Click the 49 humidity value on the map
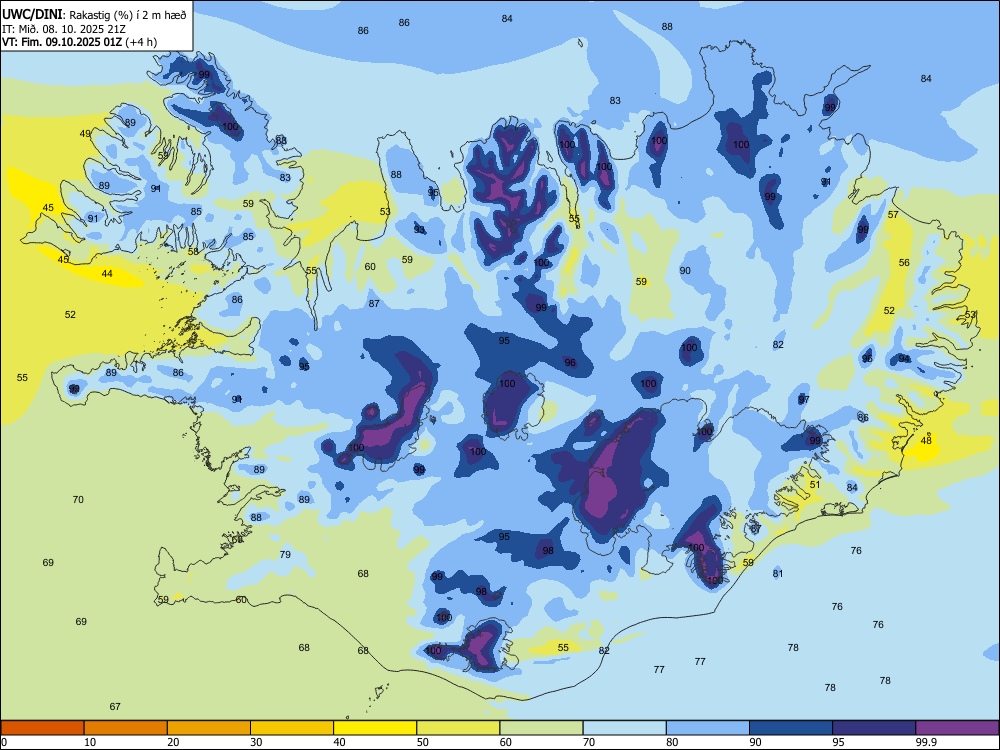Screen dimensions: 1000x750 (85, 133)
